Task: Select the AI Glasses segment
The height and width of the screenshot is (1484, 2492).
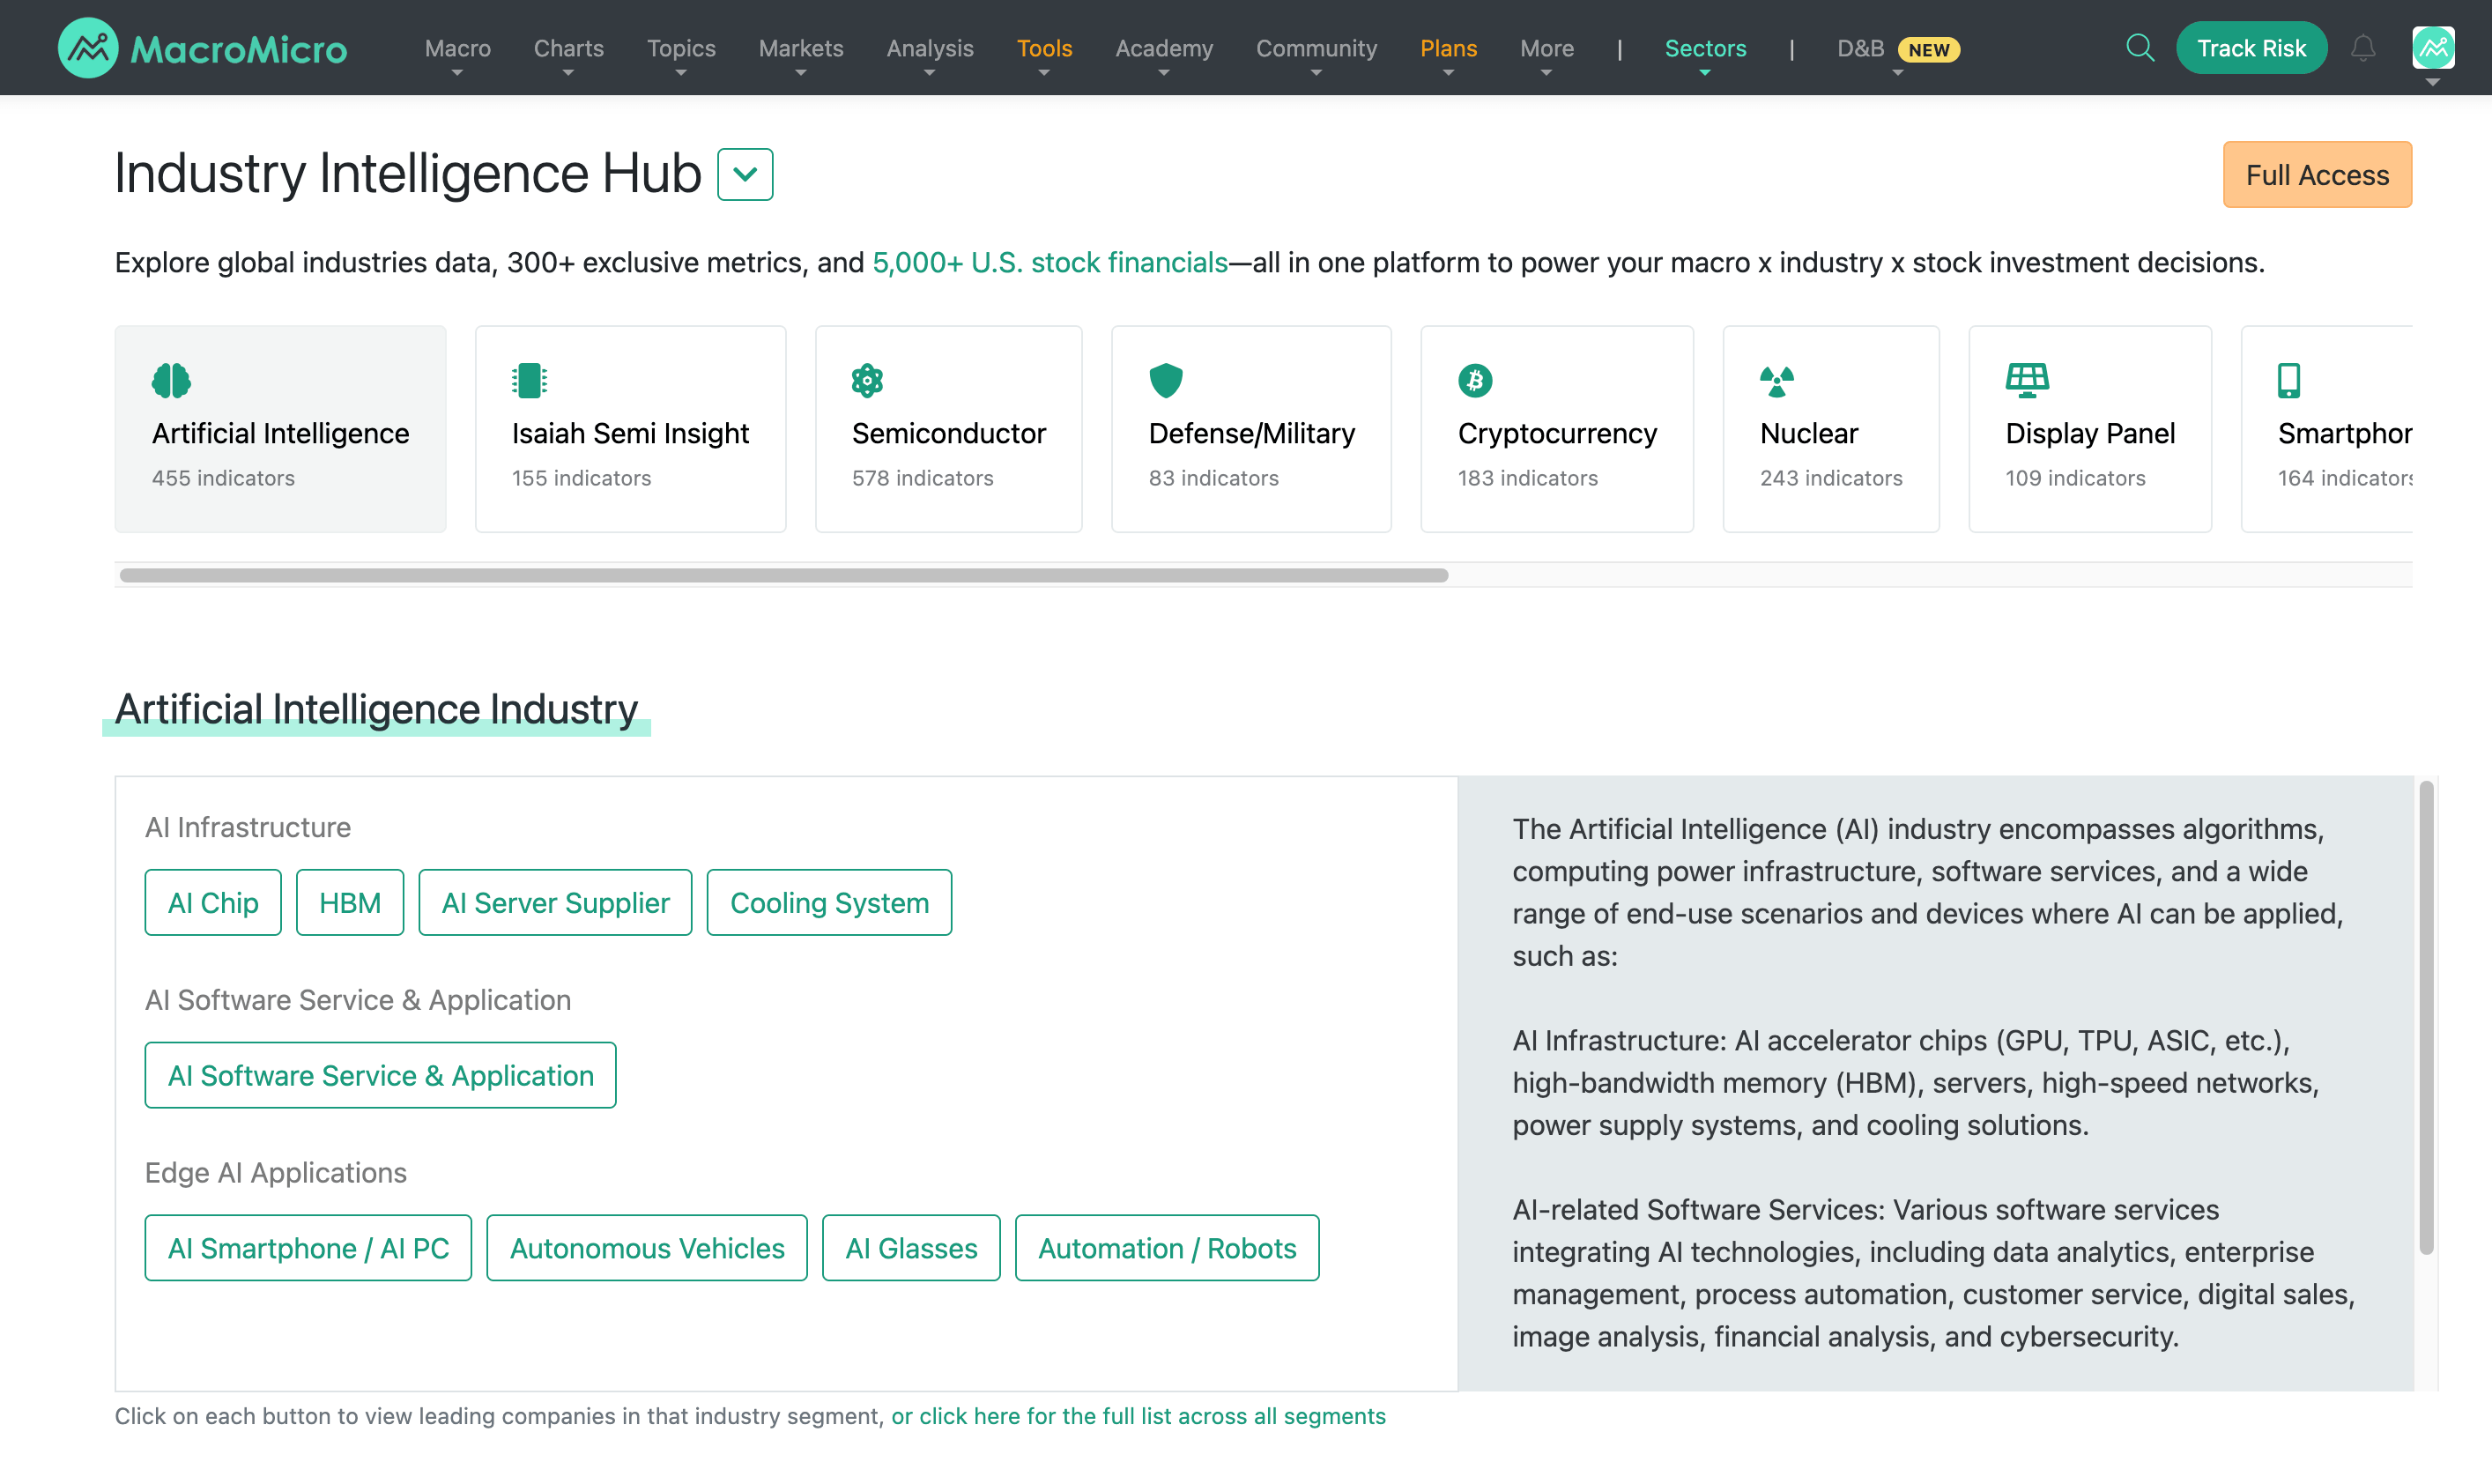Action: click(911, 1248)
